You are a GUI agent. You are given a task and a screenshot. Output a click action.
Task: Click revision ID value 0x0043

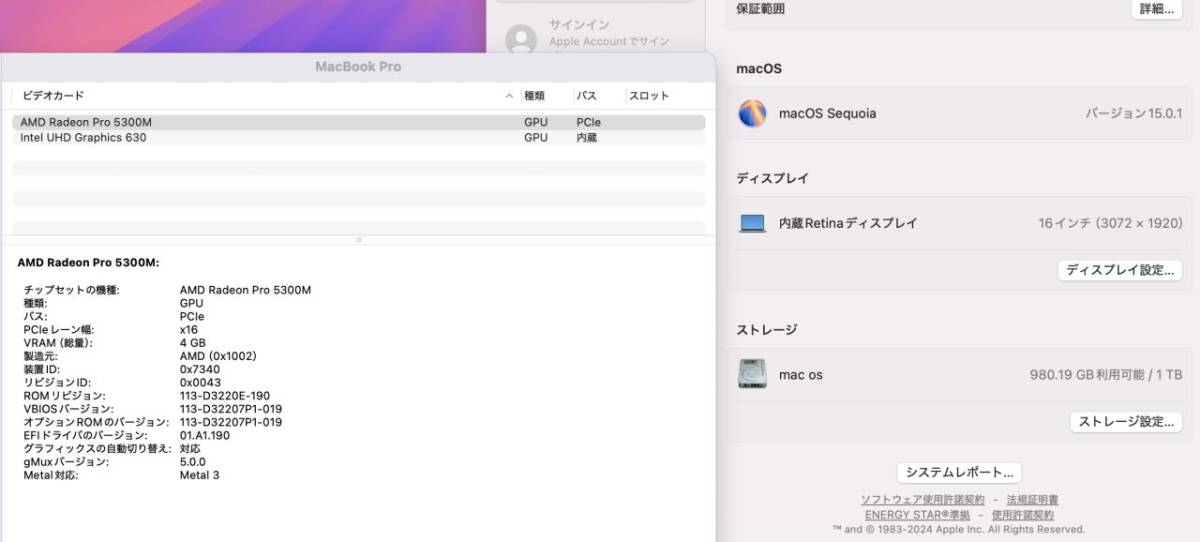(x=201, y=383)
